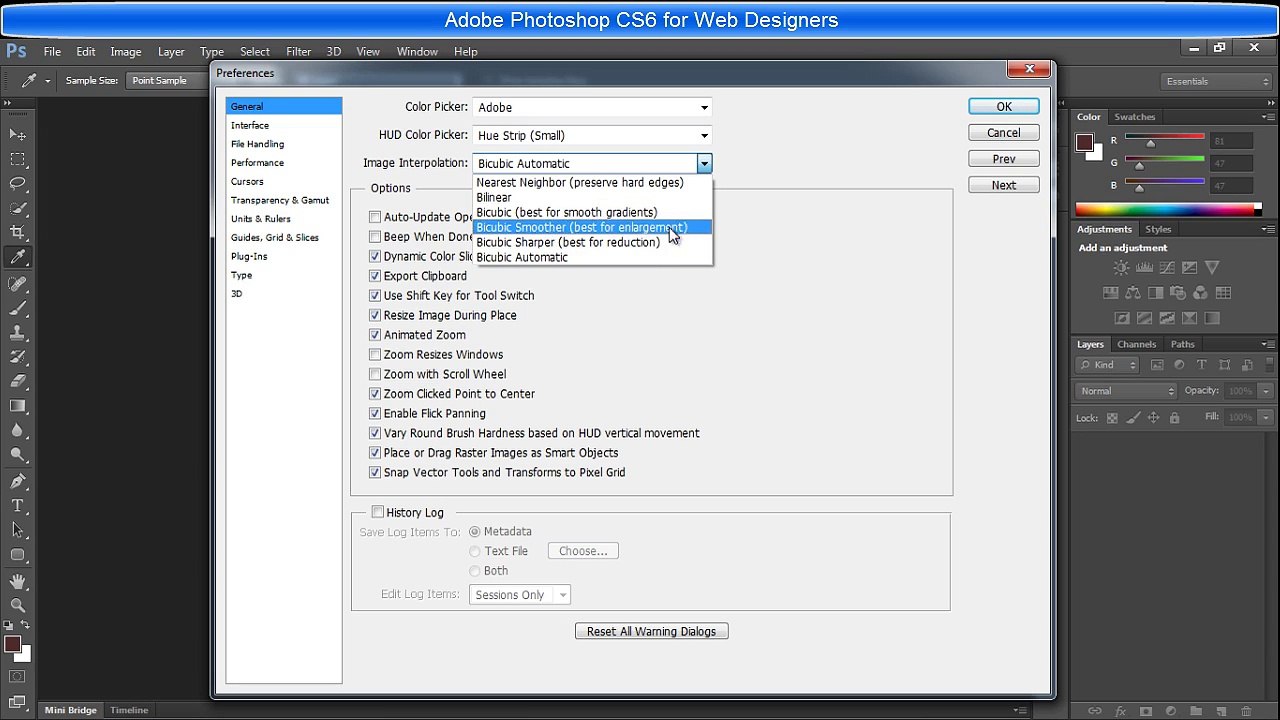Select the Crop tool
This screenshot has height=720, width=1280.
pos(17,233)
